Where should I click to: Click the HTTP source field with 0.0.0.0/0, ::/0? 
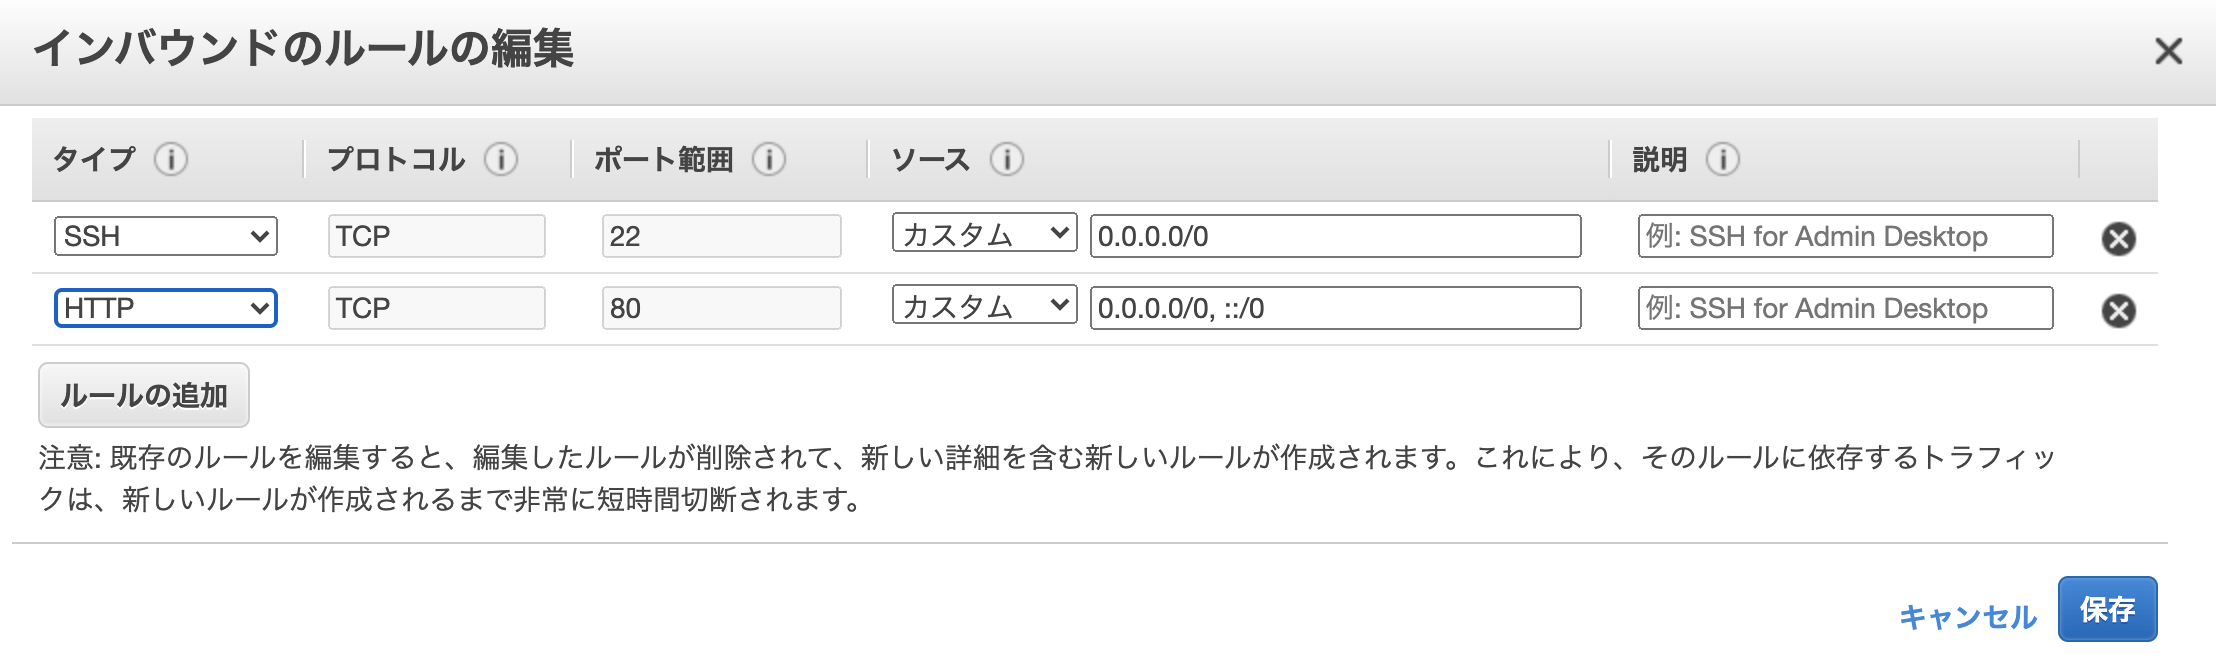[x=1335, y=308]
